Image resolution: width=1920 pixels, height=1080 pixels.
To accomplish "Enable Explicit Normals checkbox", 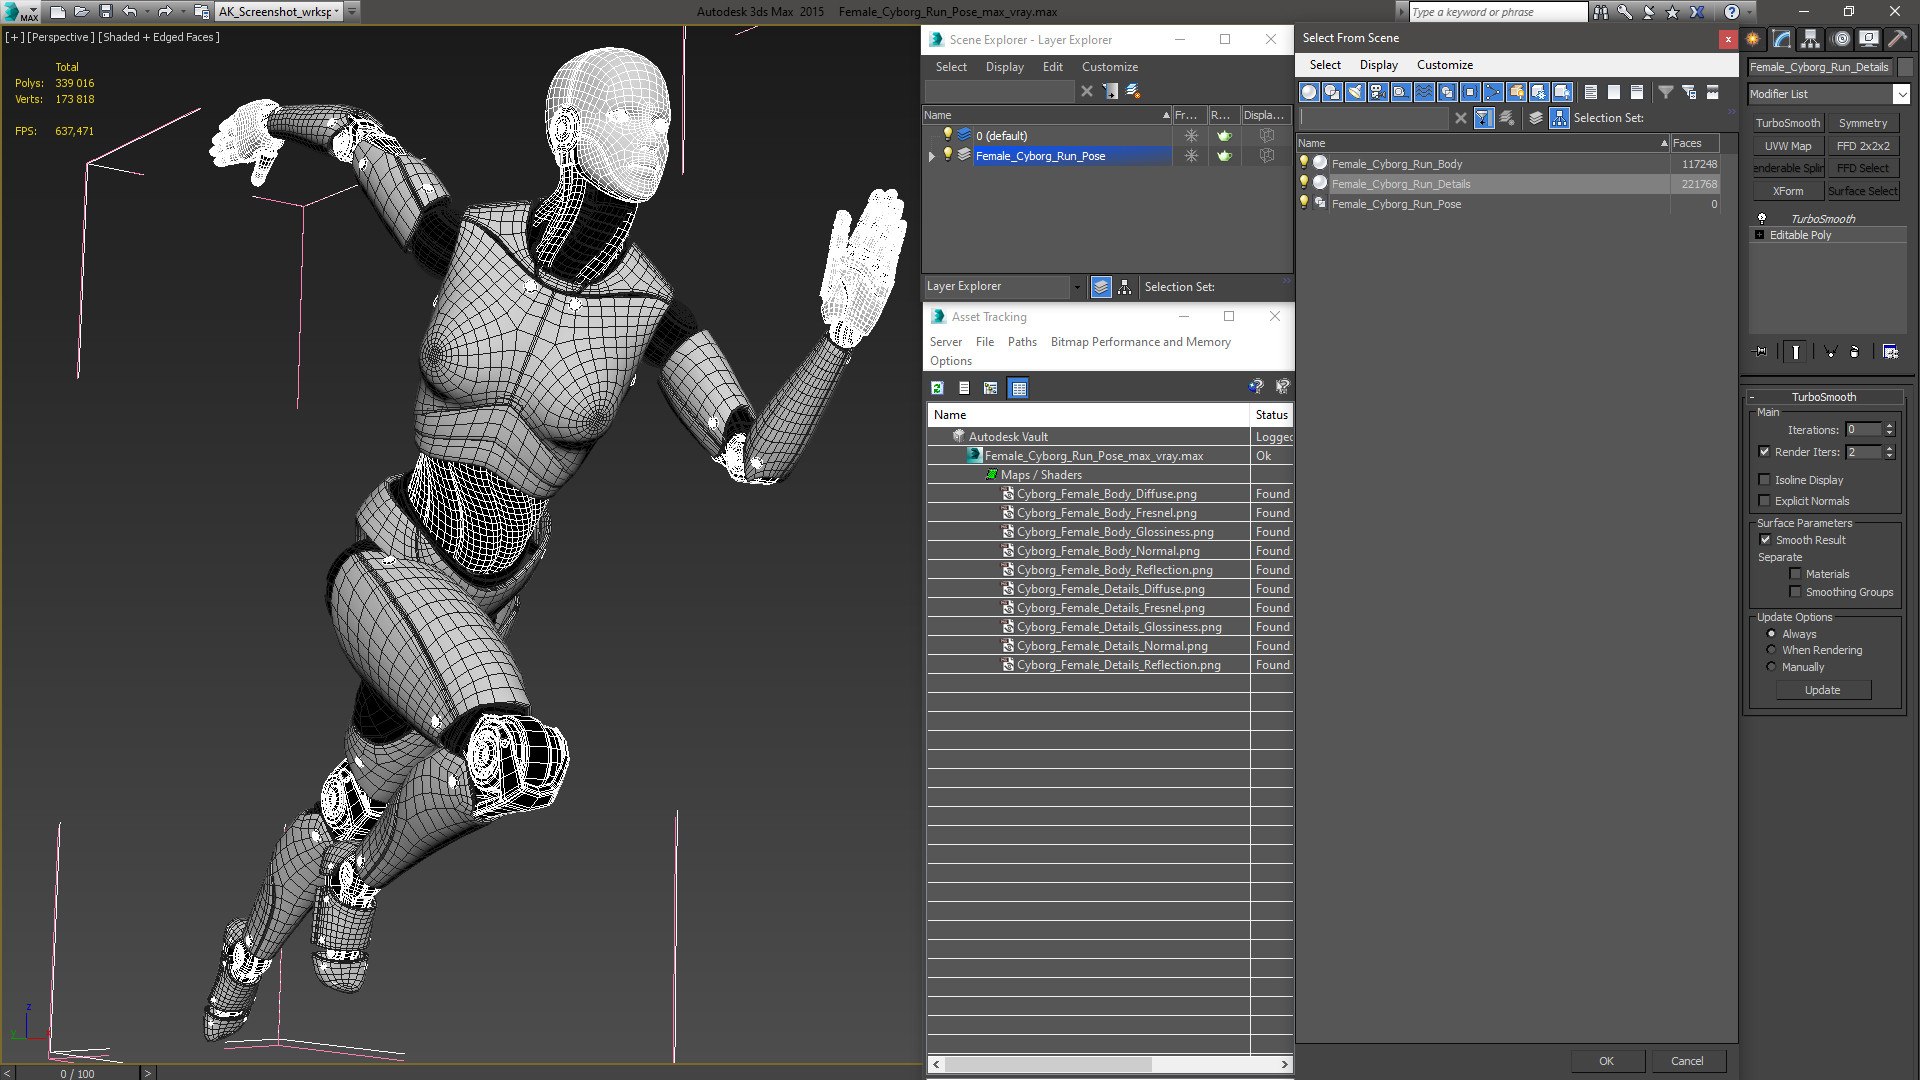I will (x=1765, y=501).
